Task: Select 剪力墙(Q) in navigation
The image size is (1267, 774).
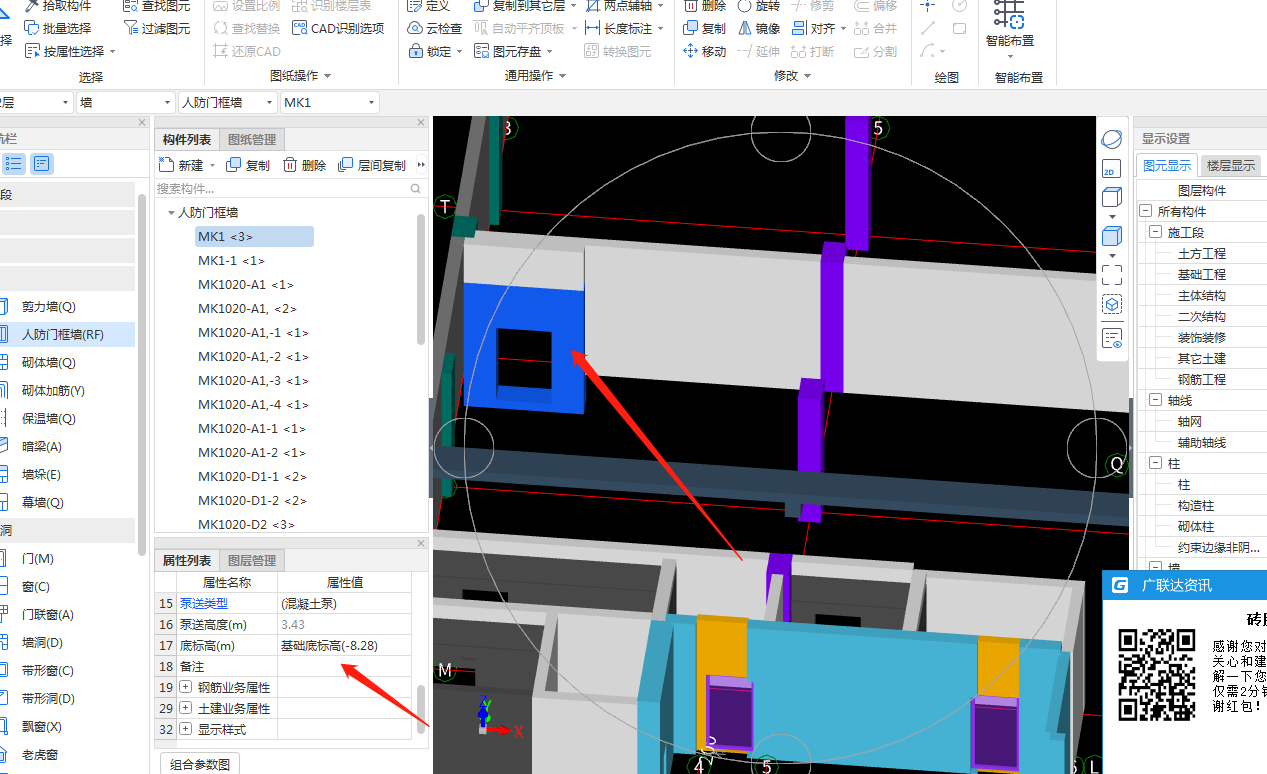Action: (48, 306)
